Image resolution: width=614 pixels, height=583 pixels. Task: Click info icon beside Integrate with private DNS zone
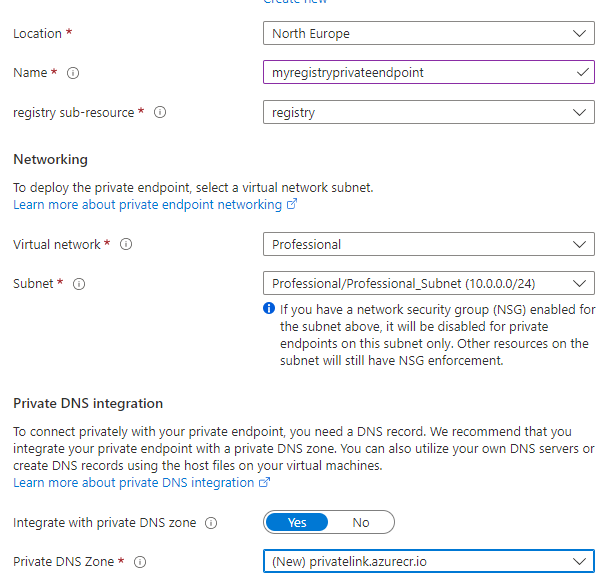click(x=211, y=522)
